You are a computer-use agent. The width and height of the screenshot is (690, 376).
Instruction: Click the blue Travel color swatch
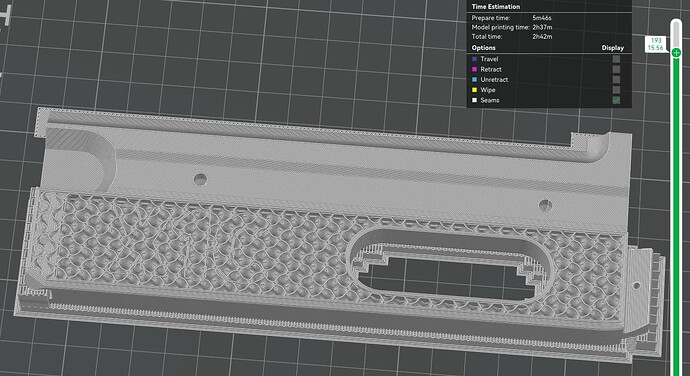474,59
